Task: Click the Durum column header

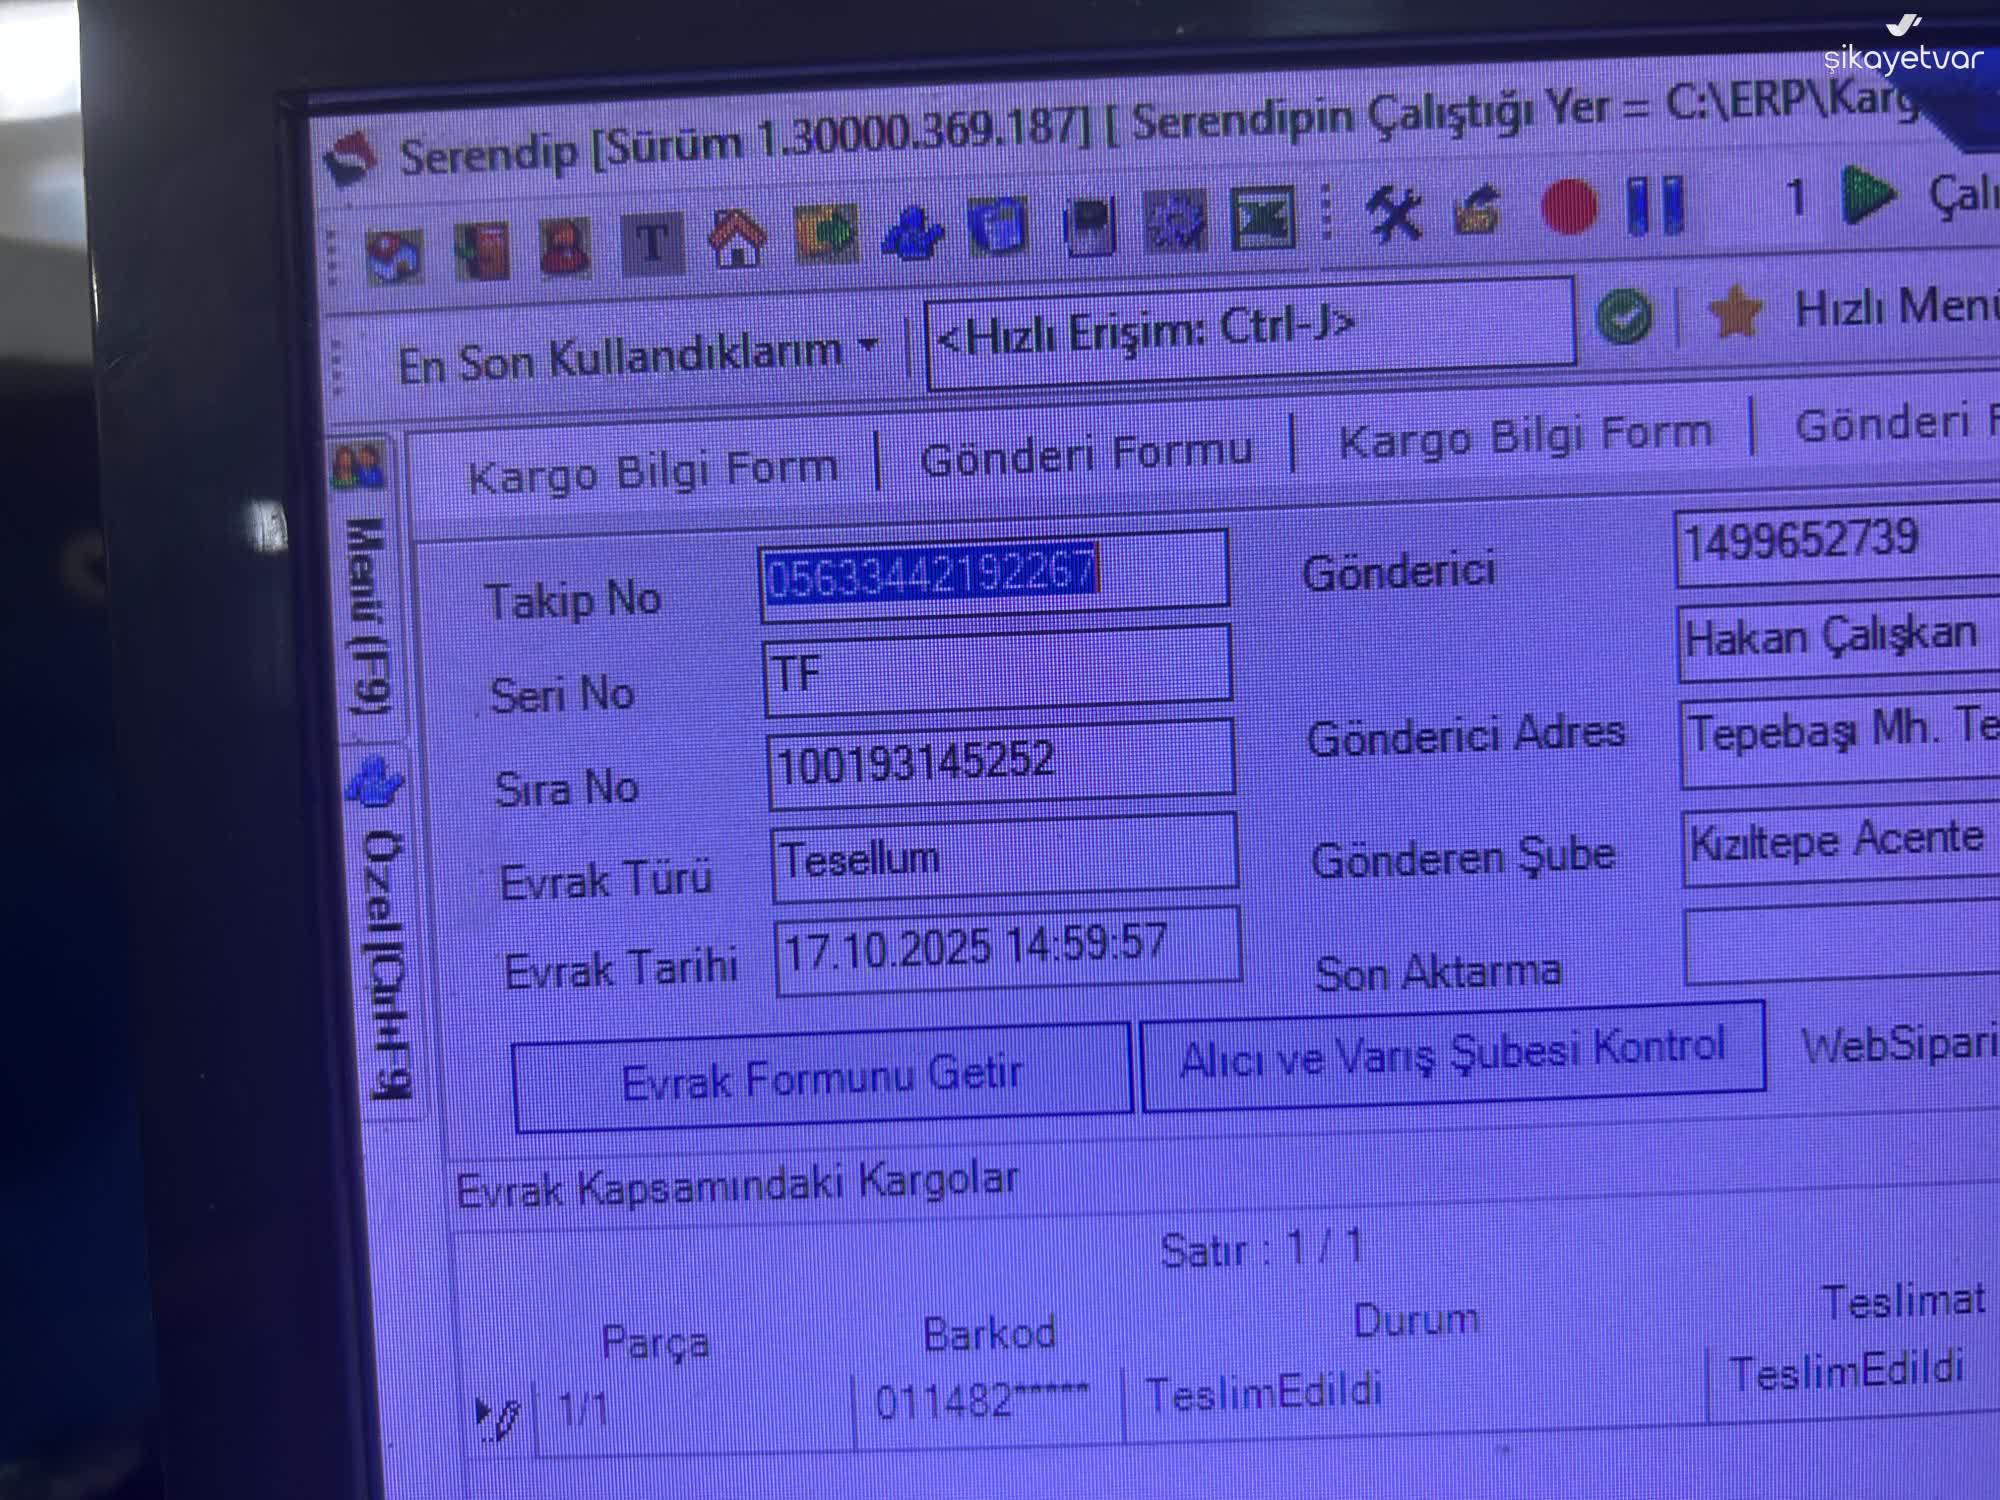Action: (1415, 1320)
